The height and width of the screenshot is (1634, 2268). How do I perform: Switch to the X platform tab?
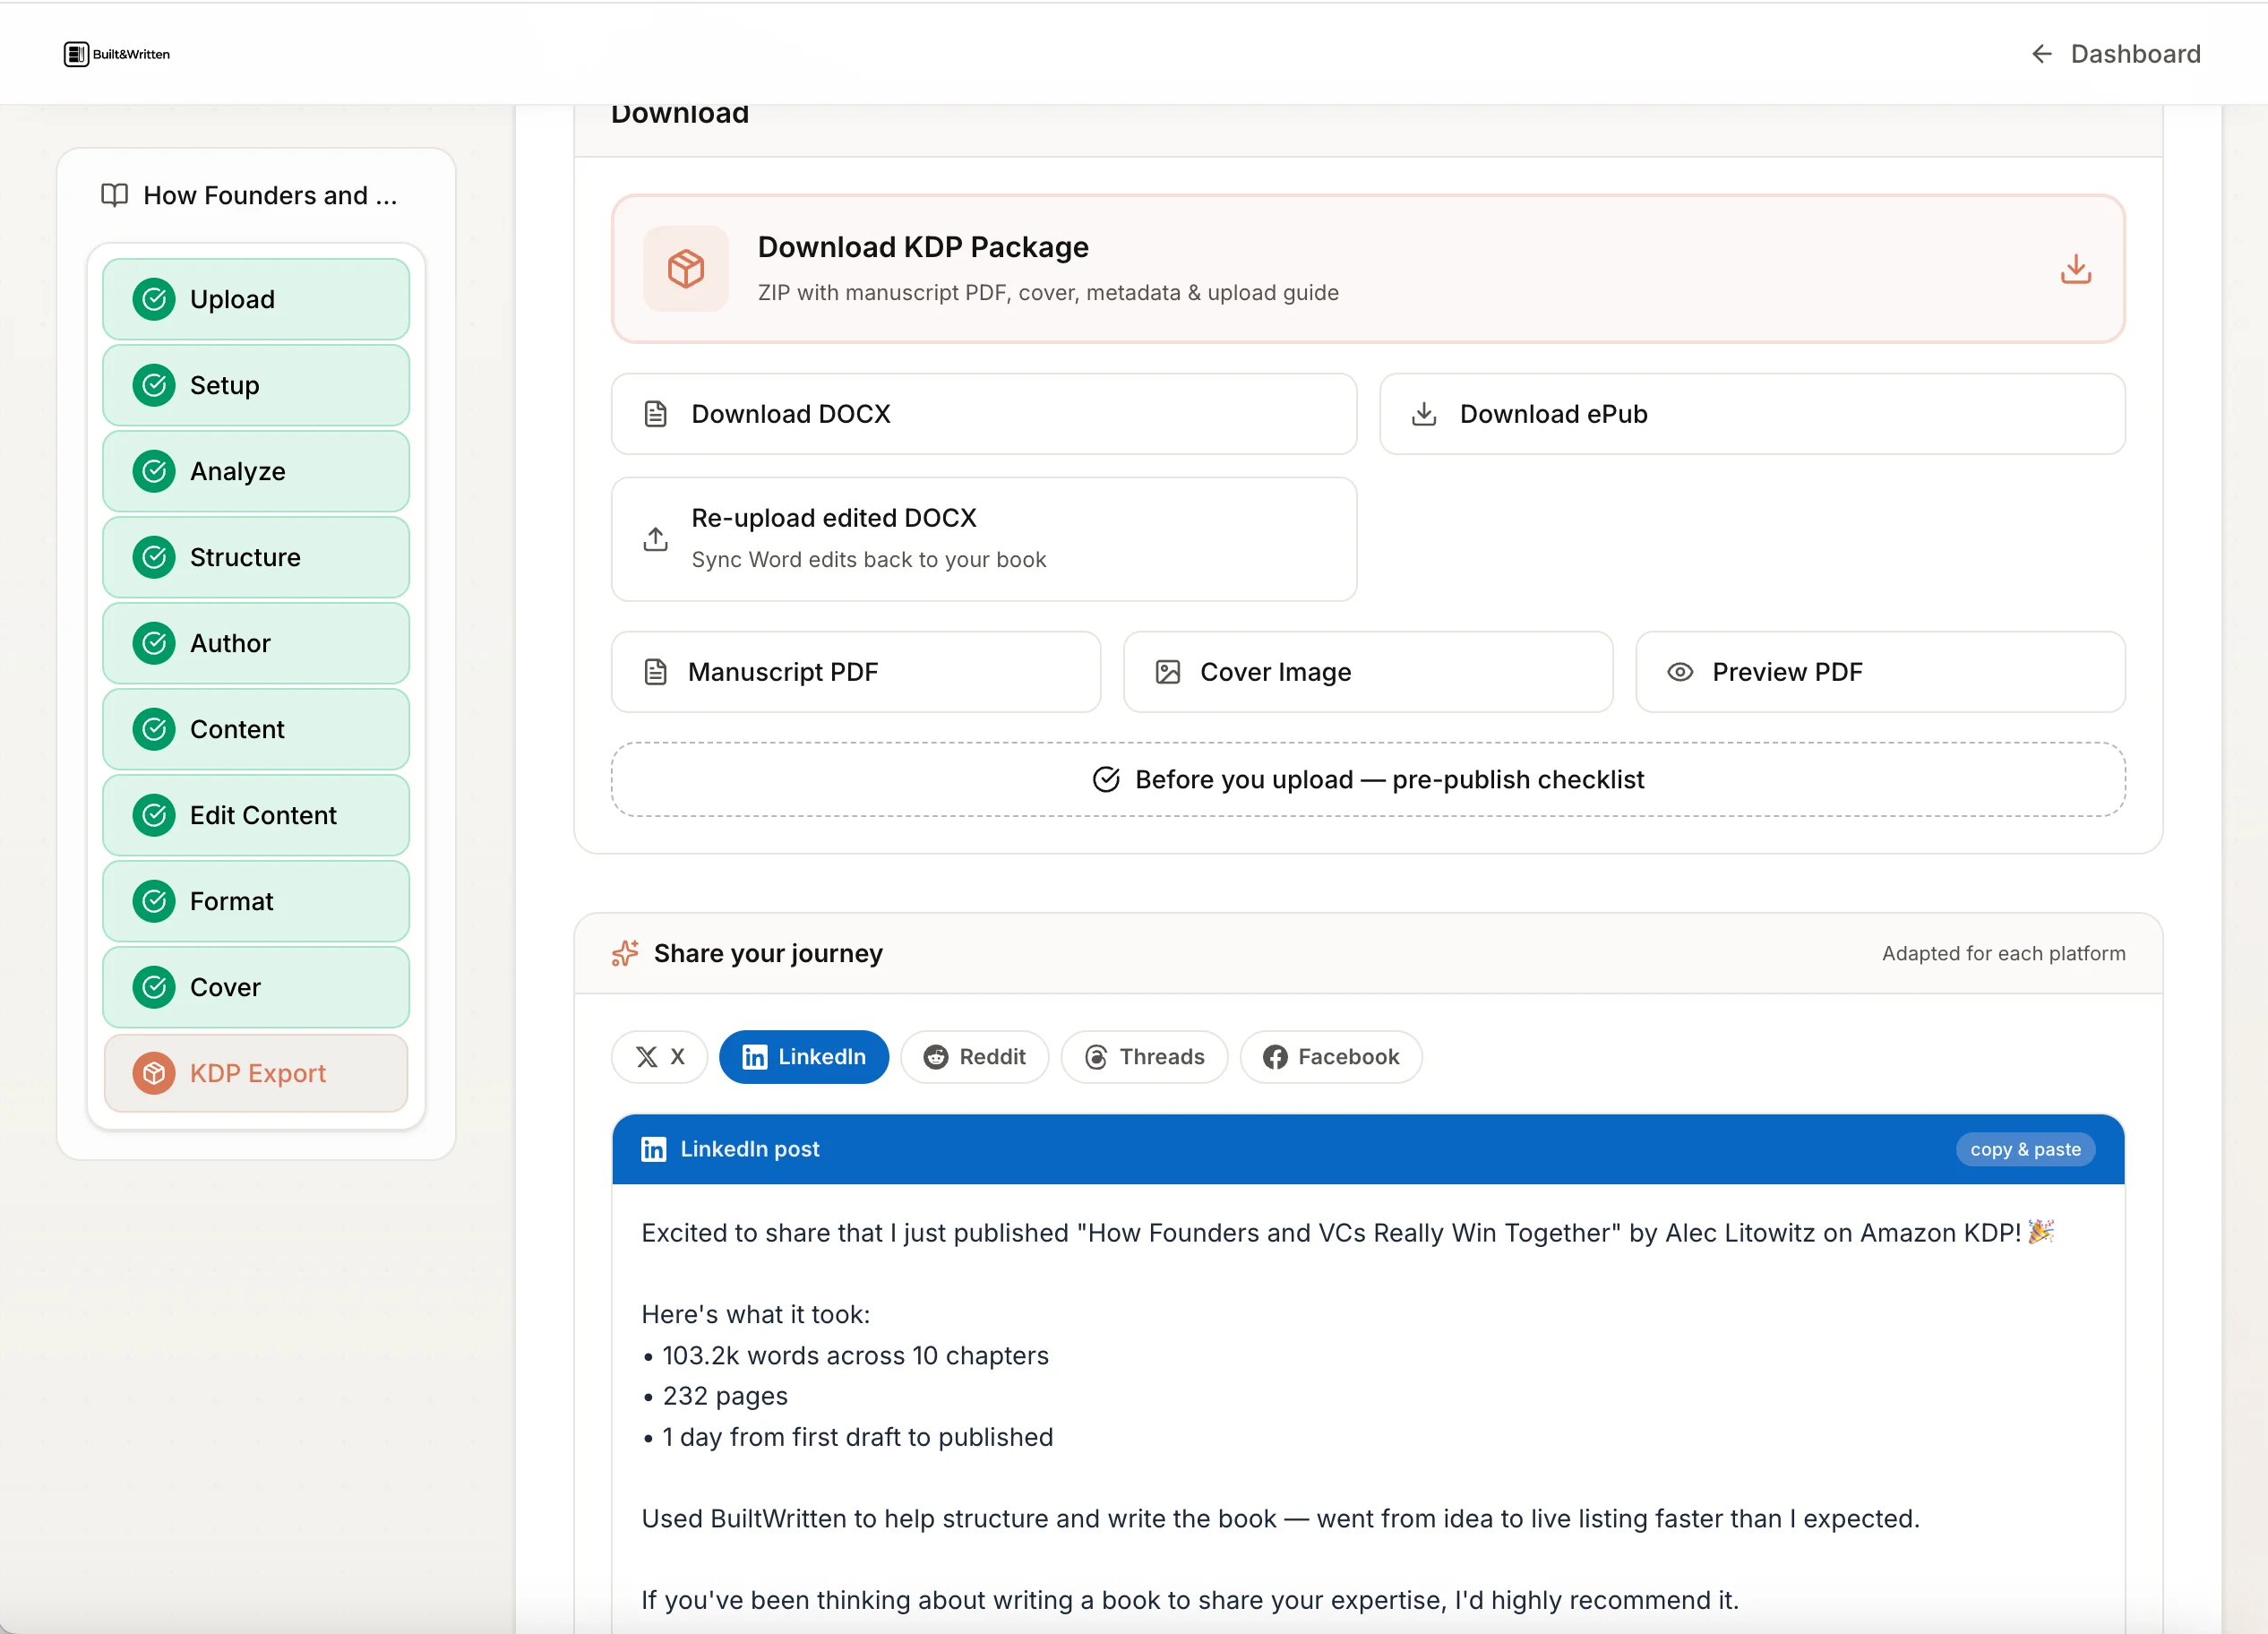coord(660,1057)
